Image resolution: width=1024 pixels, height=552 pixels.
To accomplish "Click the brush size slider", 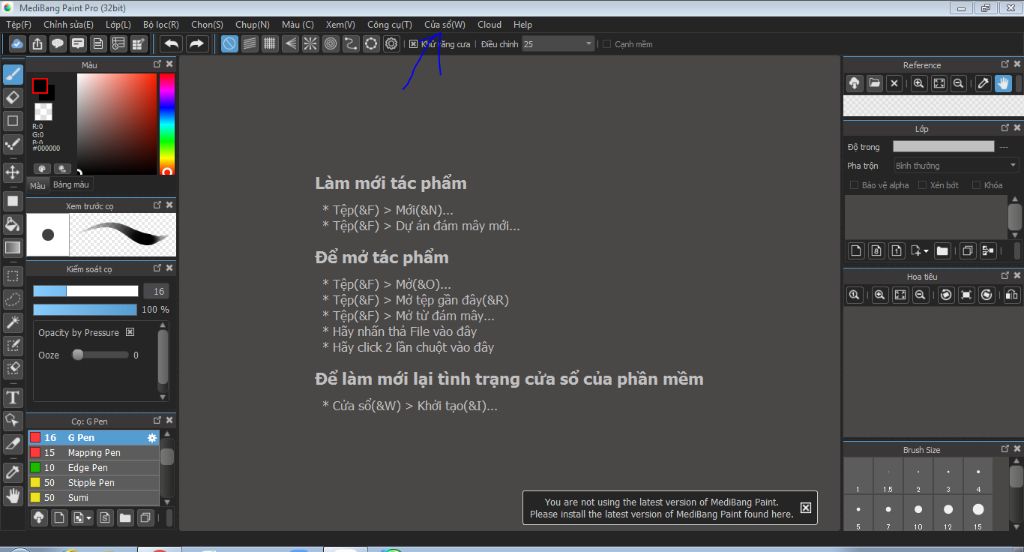I will [x=86, y=291].
